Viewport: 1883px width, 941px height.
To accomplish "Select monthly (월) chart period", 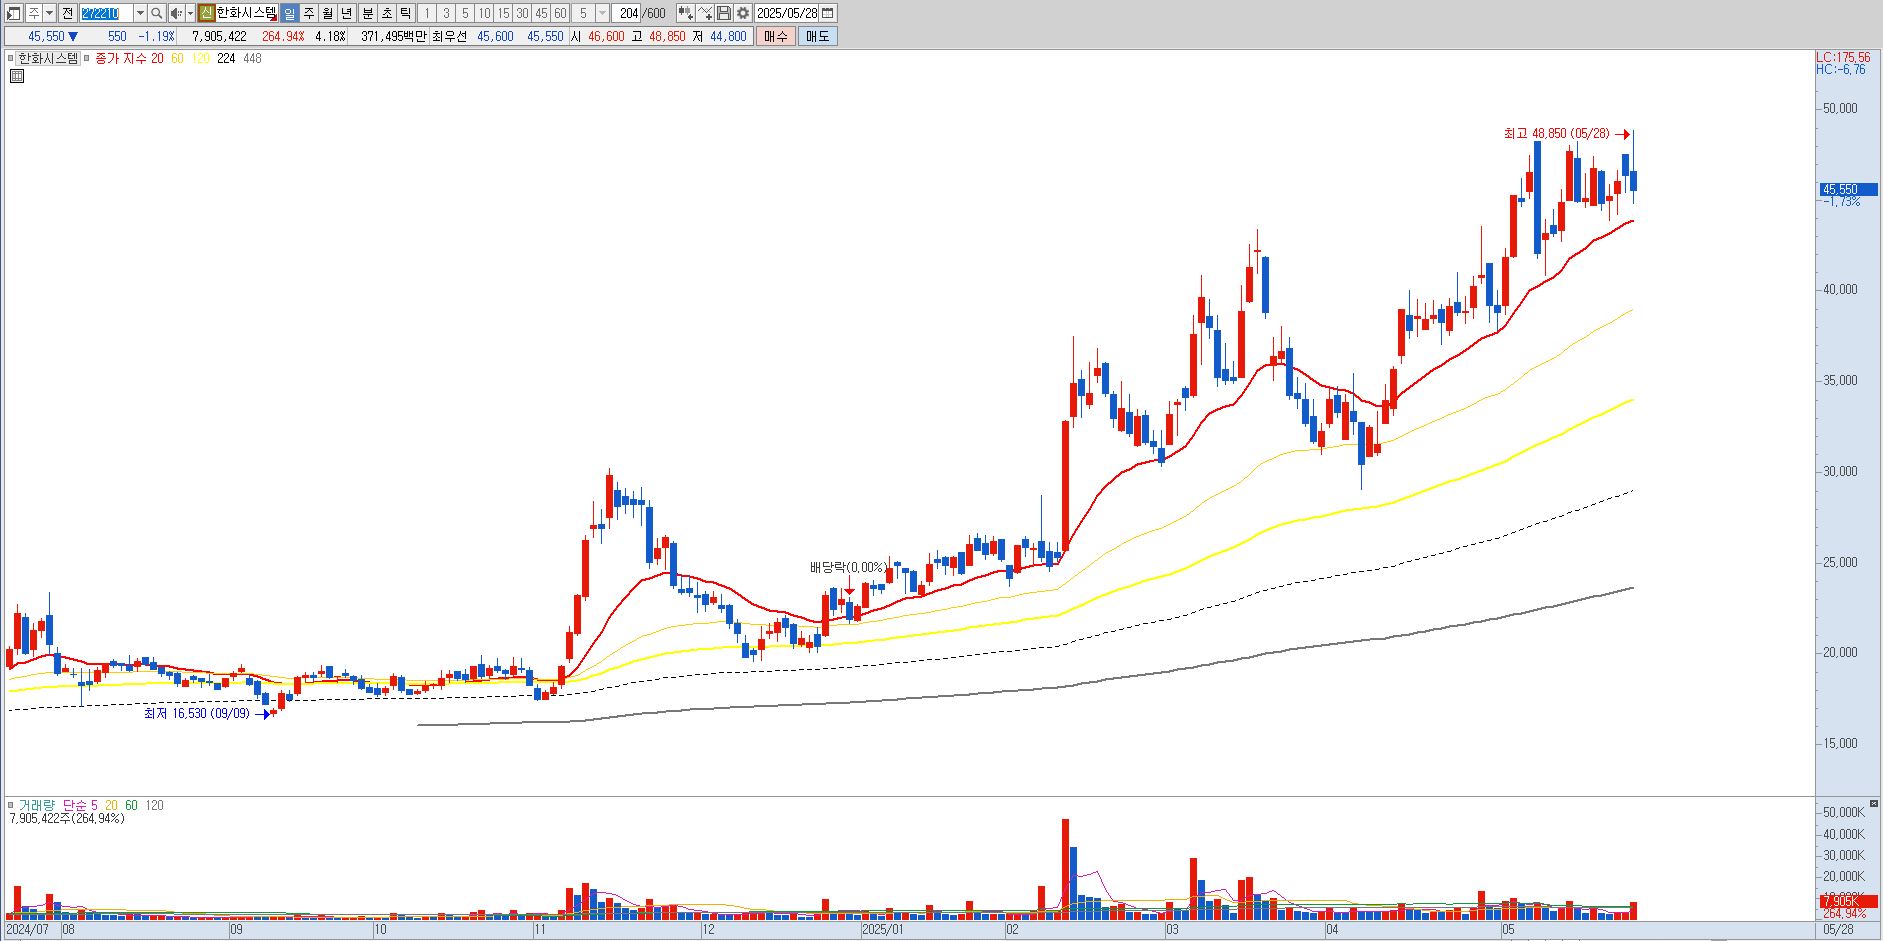I will 327,13.
